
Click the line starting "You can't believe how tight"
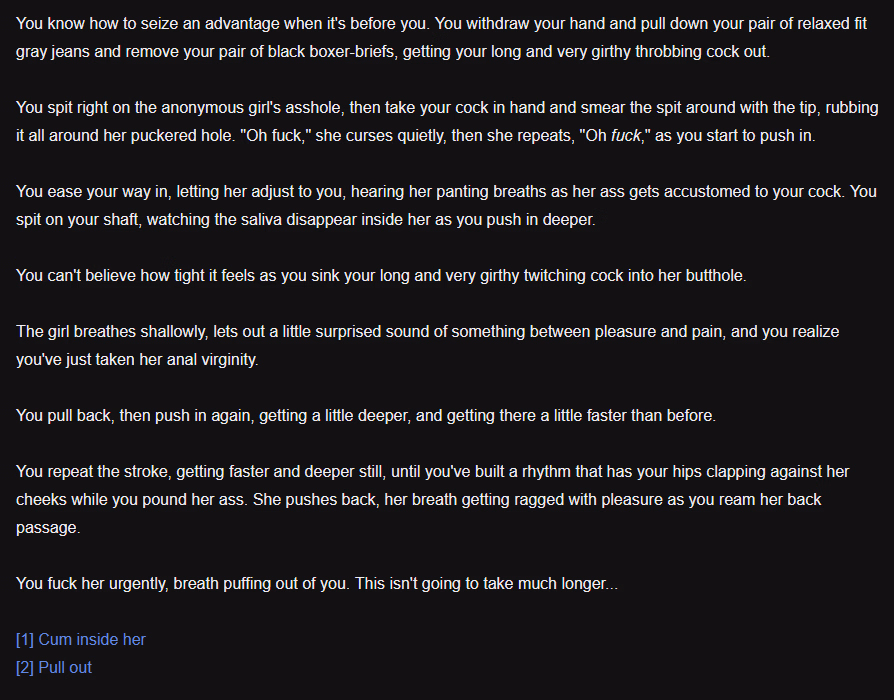pos(381,275)
